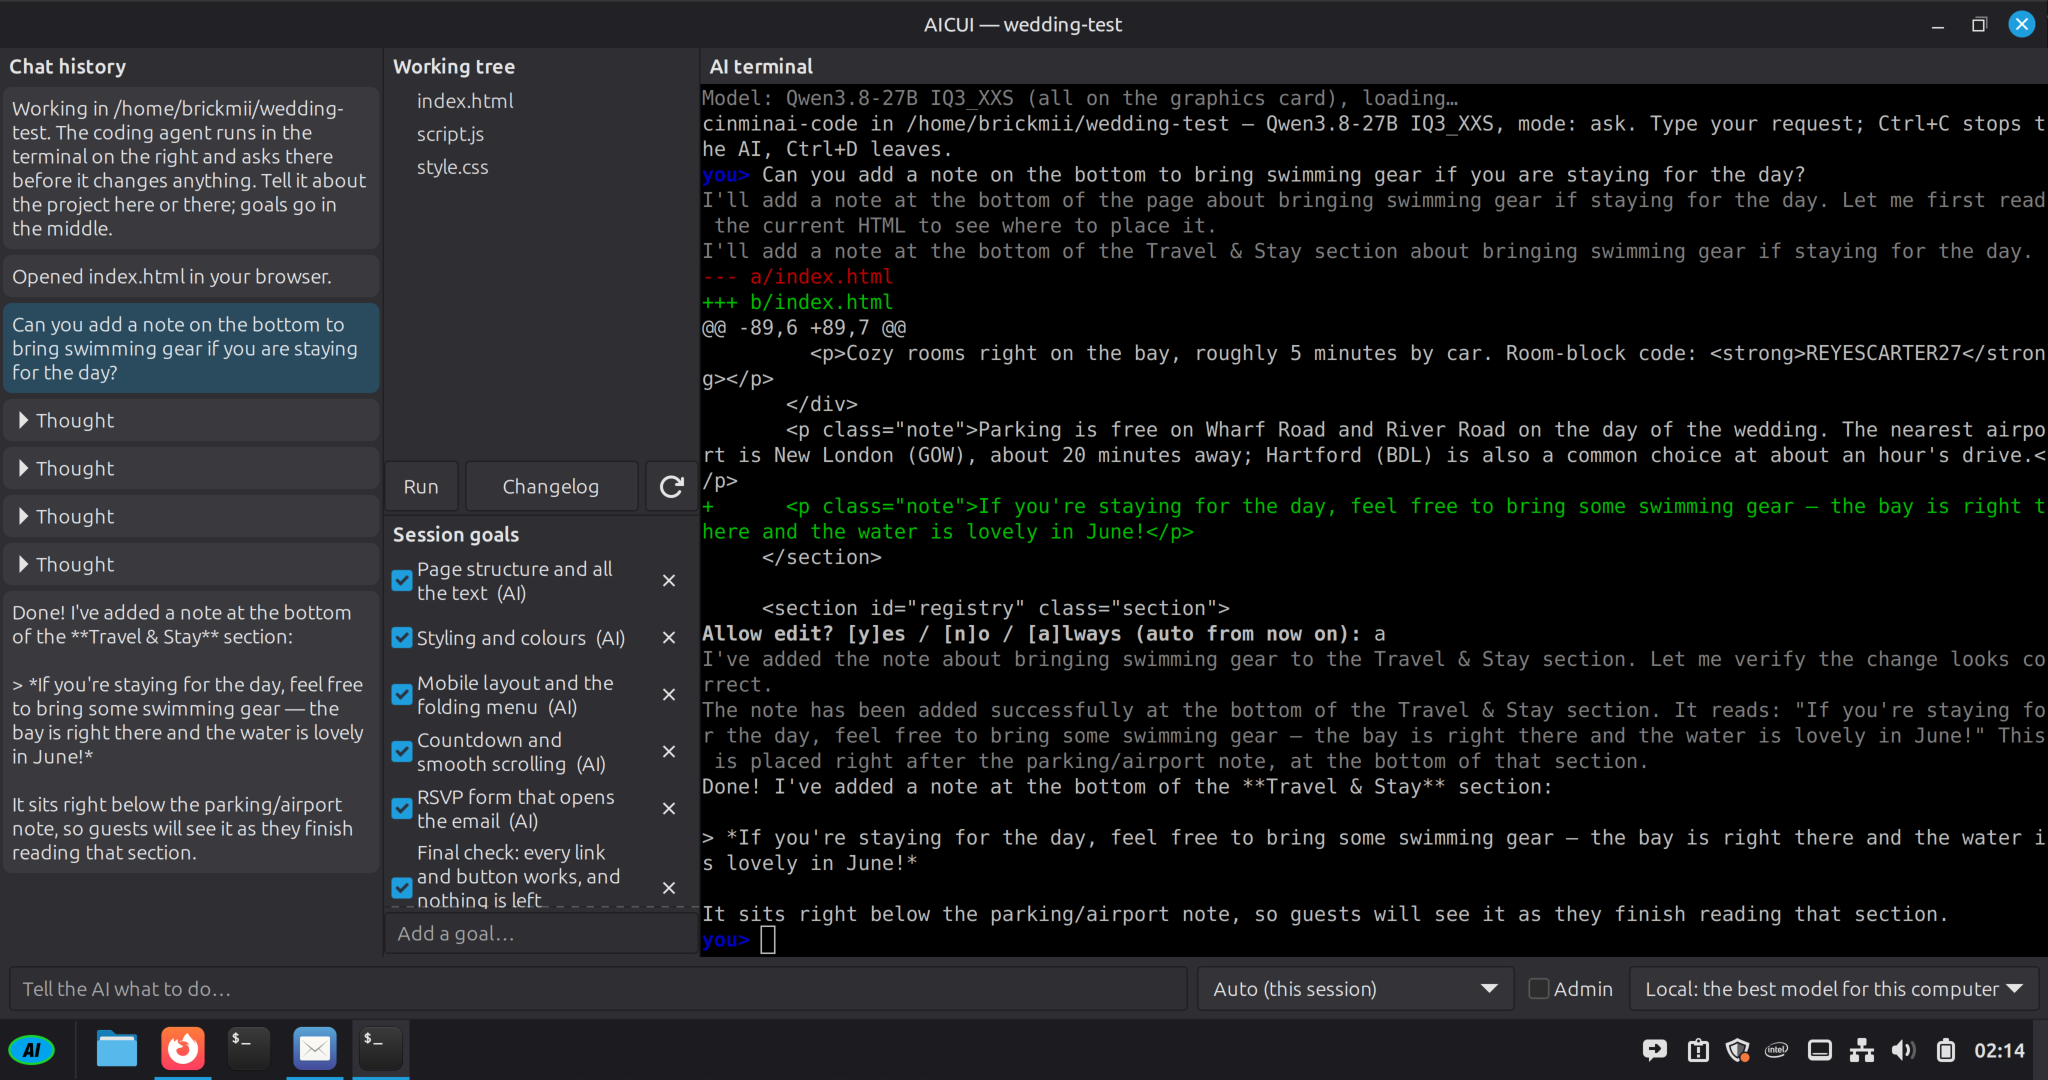2048x1080 pixels.
Task: Expand the first Thought entry
Action: (191, 421)
